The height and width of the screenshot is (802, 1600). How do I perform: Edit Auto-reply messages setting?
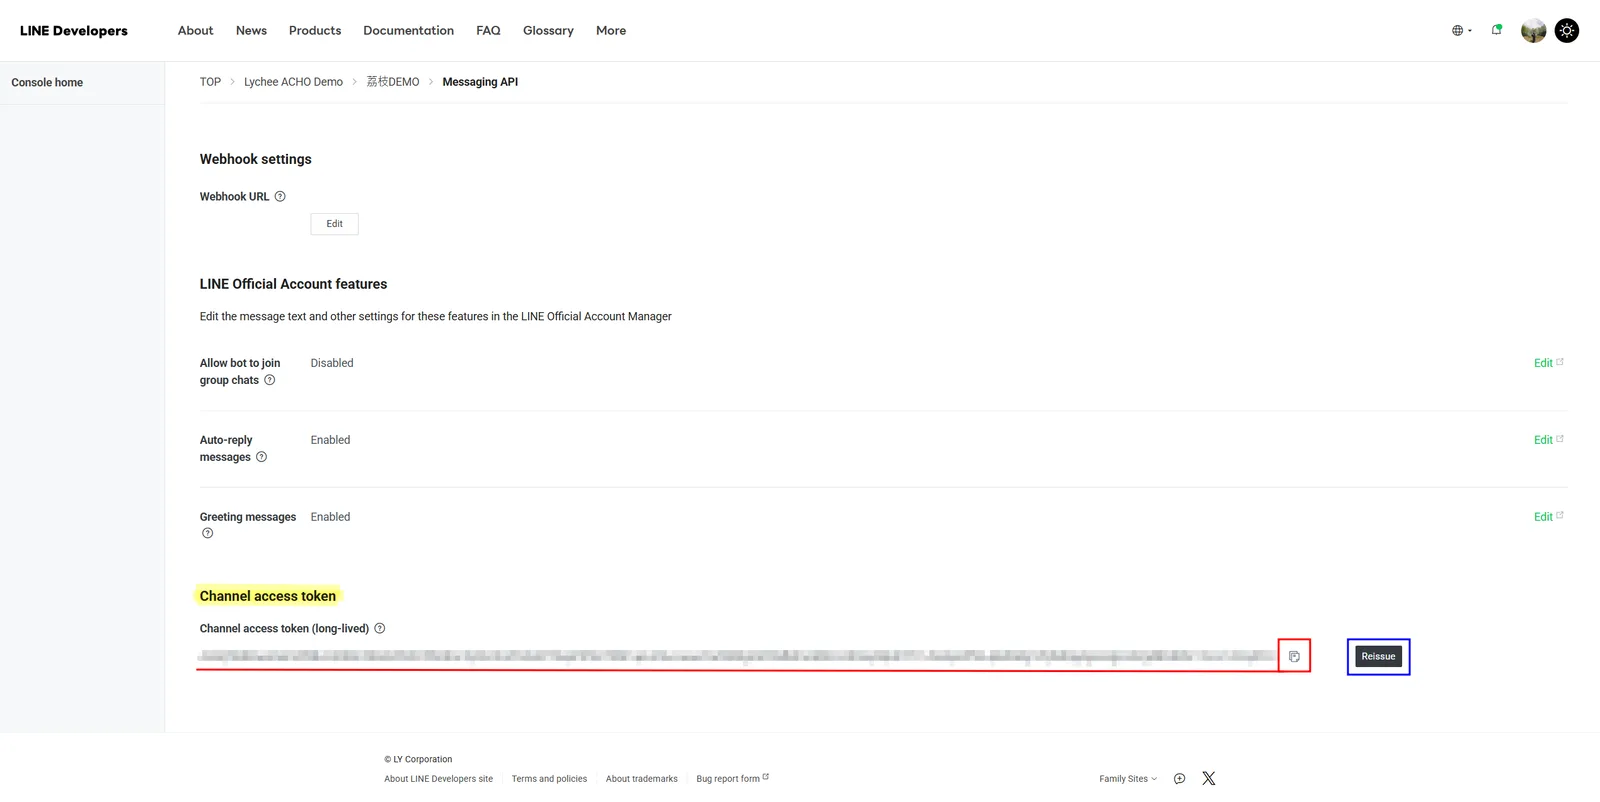point(1548,440)
